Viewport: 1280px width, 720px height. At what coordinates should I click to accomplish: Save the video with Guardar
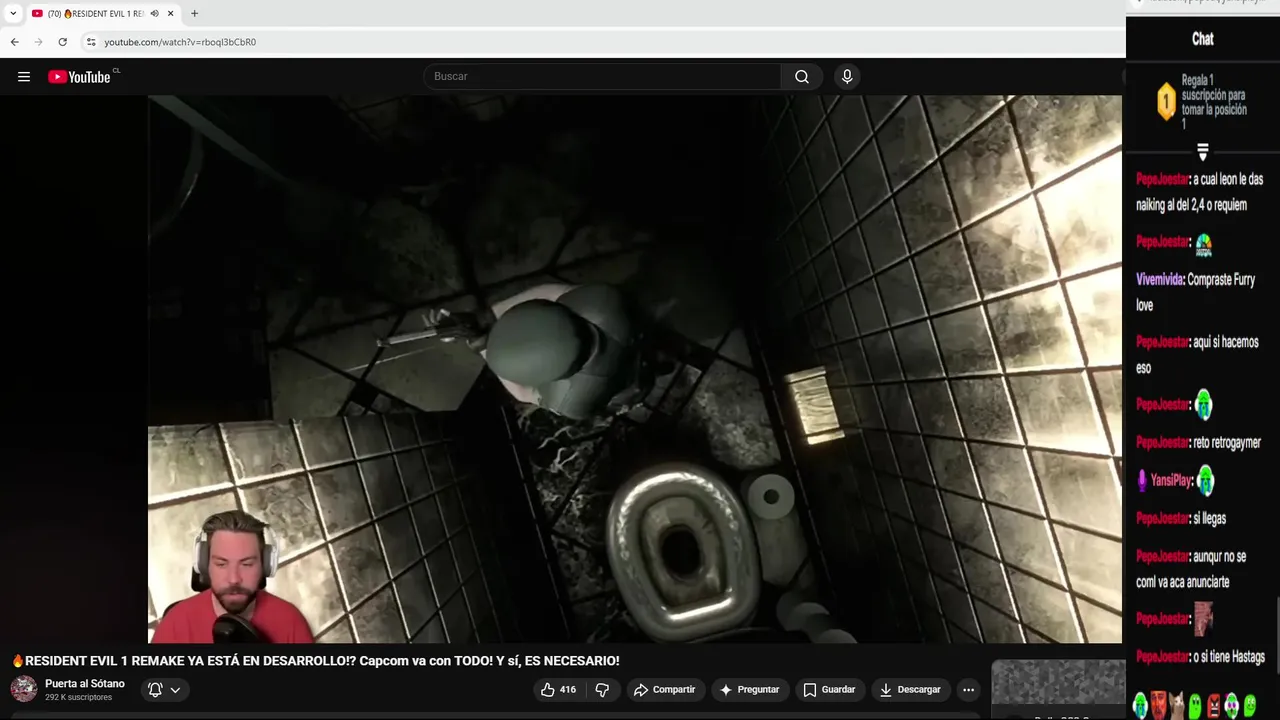(x=829, y=689)
